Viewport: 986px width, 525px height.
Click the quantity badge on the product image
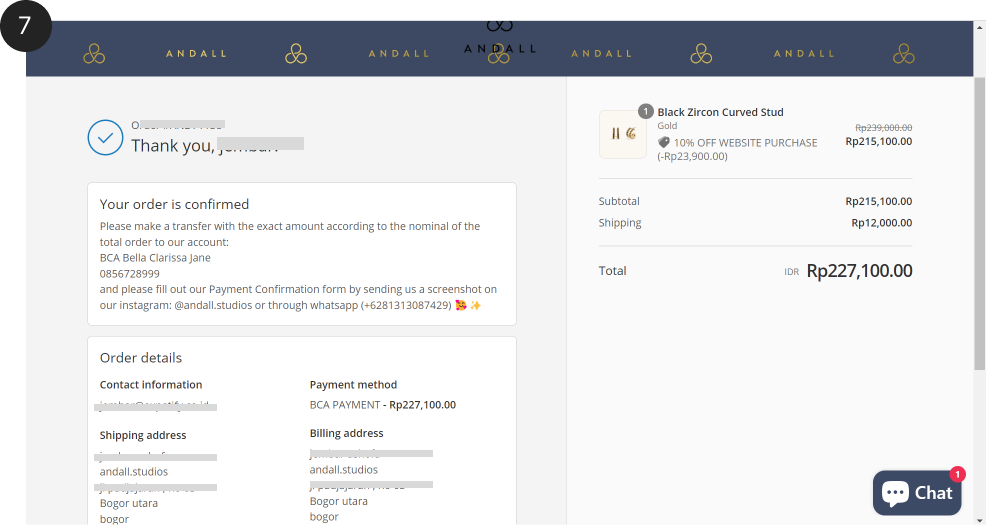tap(645, 111)
